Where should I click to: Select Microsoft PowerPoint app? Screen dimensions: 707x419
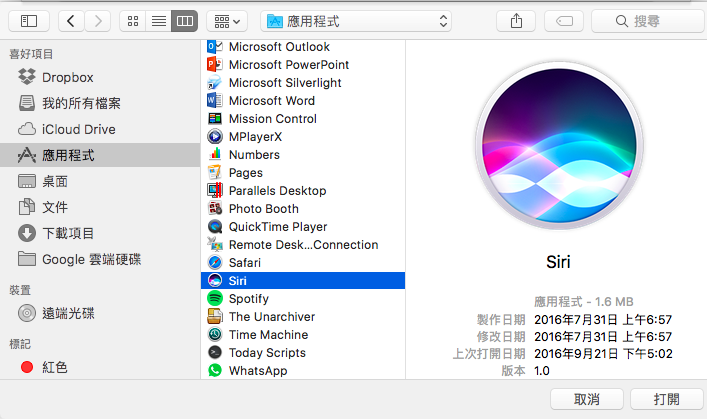(x=303, y=64)
